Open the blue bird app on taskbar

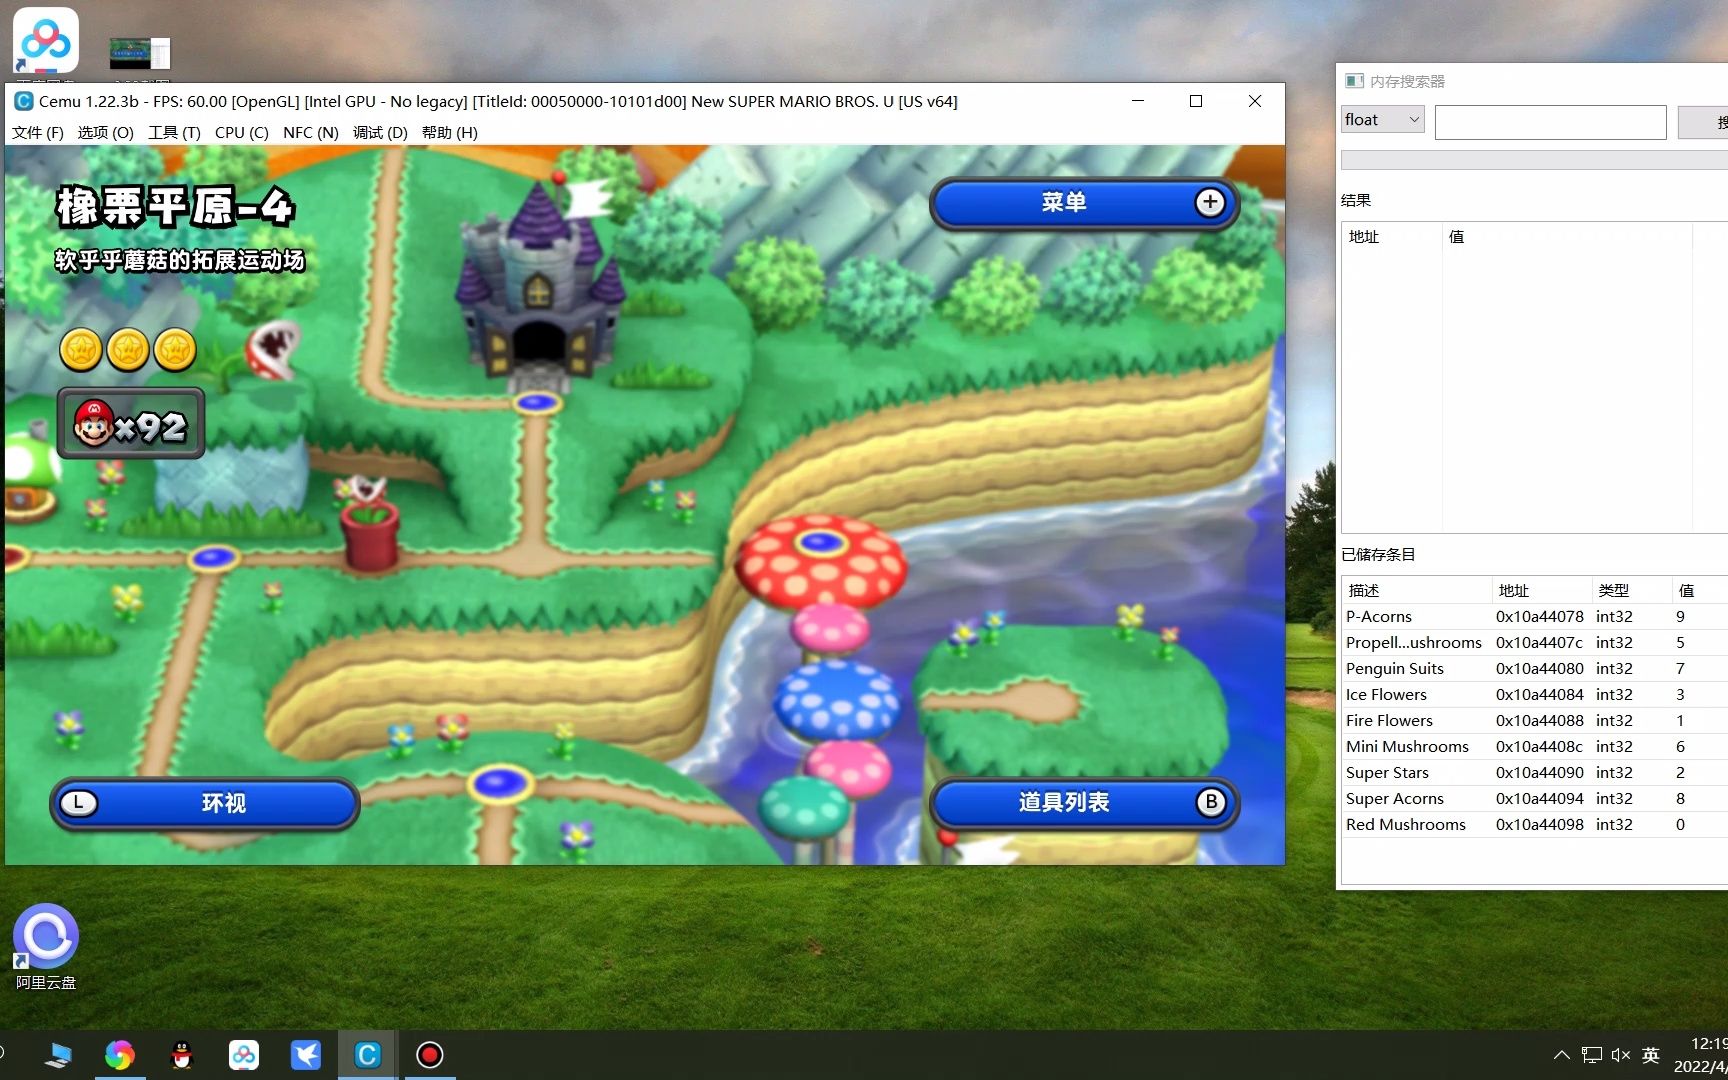click(x=306, y=1055)
